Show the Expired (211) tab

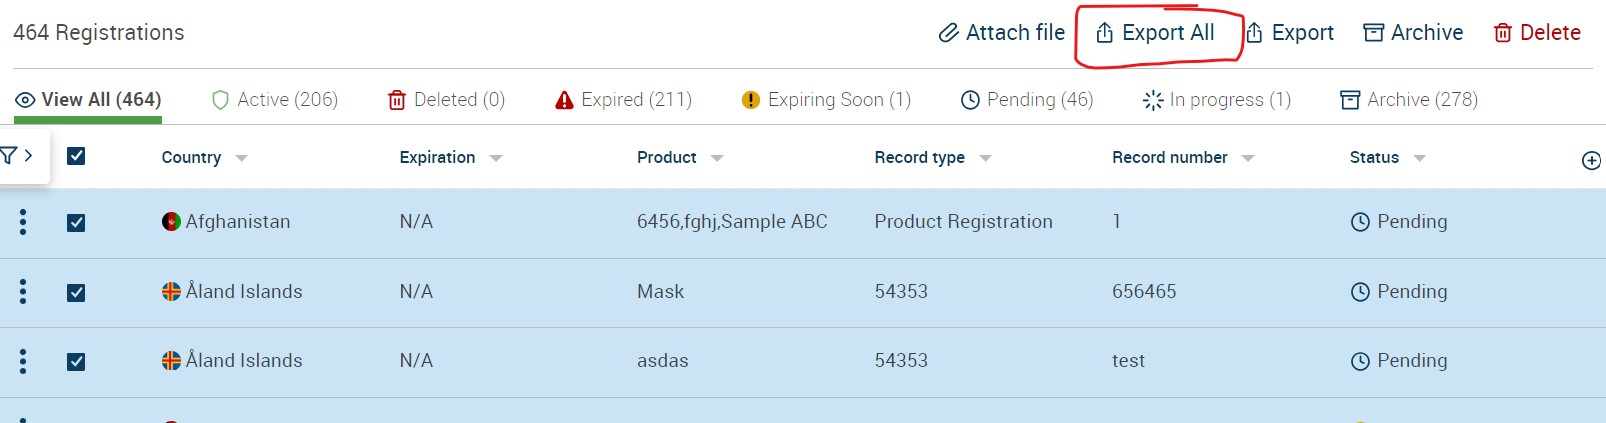point(623,100)
